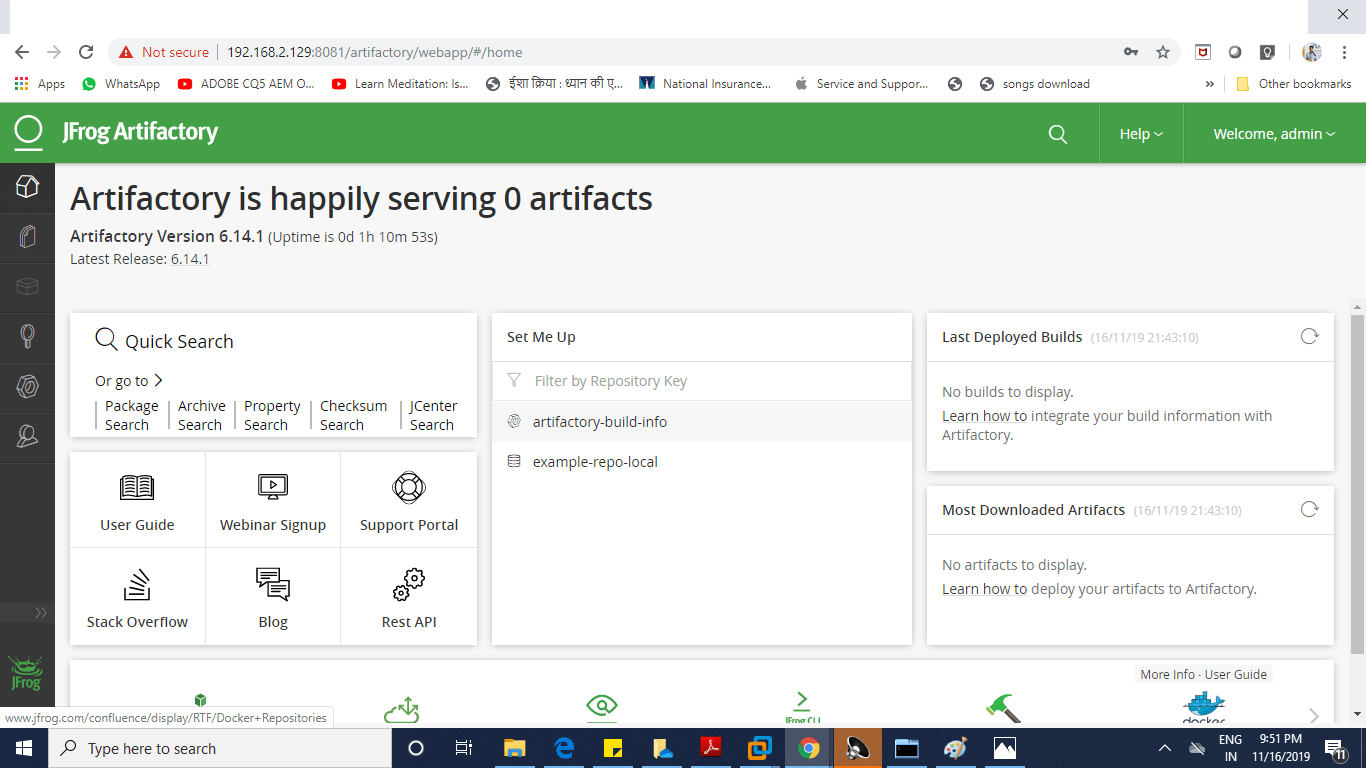Click the JFrog CLI icon in the carousel
This screenshot has height=768, width=1366.
pos(802,707)
